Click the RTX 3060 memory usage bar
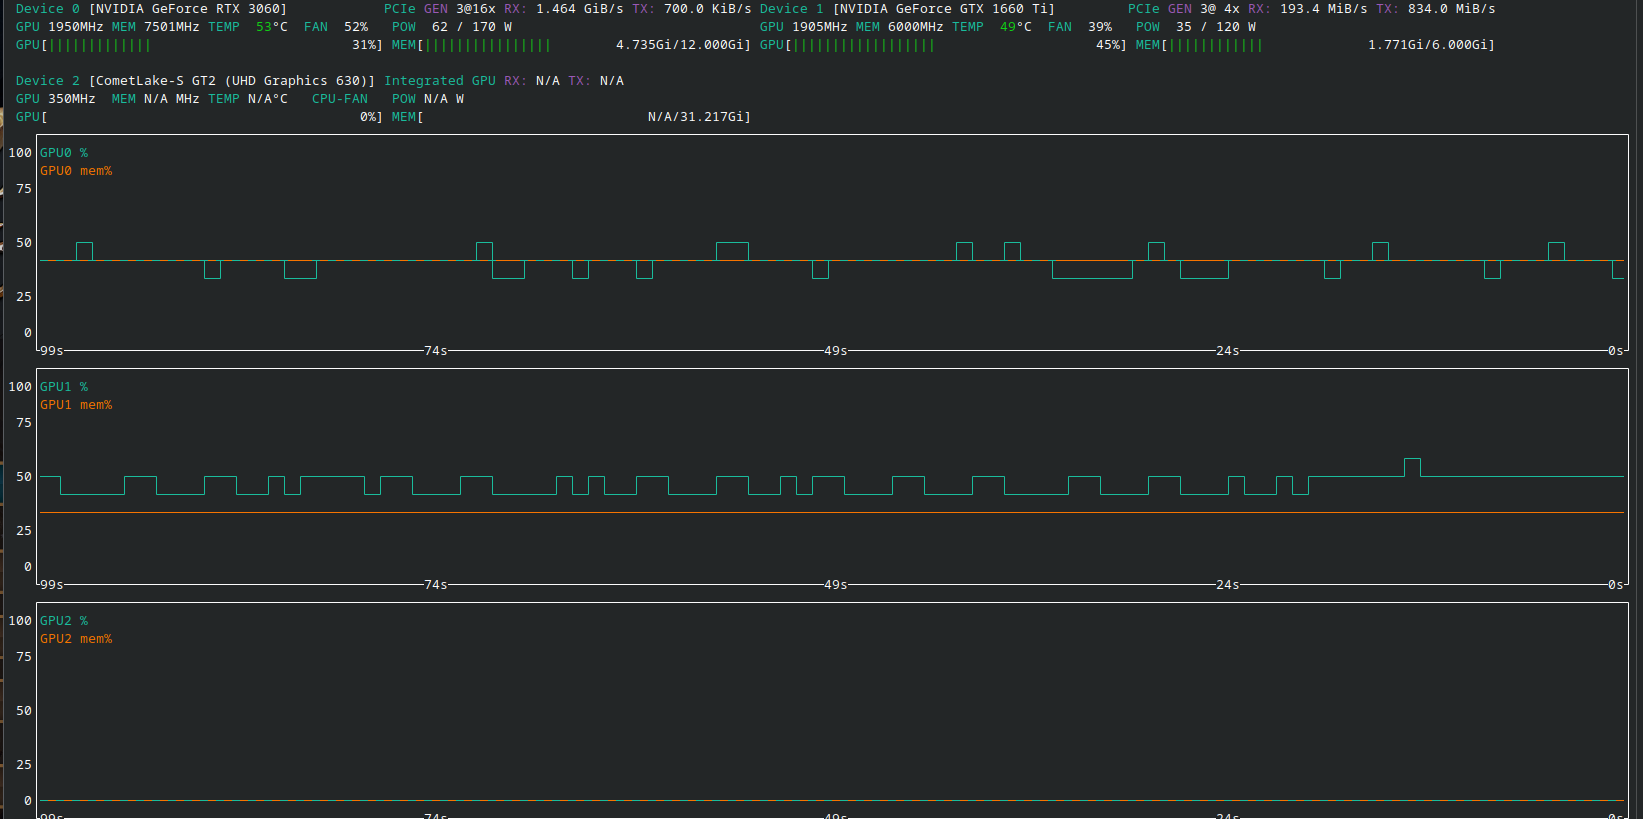The image size is (1643, 819). (x=571, y=45)
